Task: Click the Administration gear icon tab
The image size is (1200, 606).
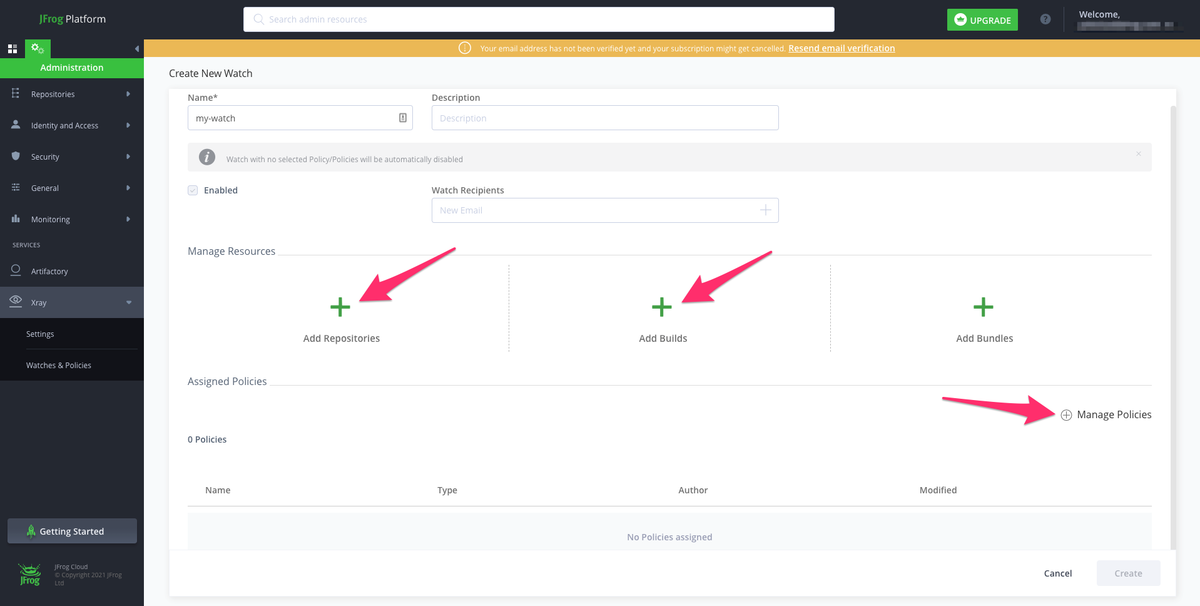Action: (x=38, y=48)
